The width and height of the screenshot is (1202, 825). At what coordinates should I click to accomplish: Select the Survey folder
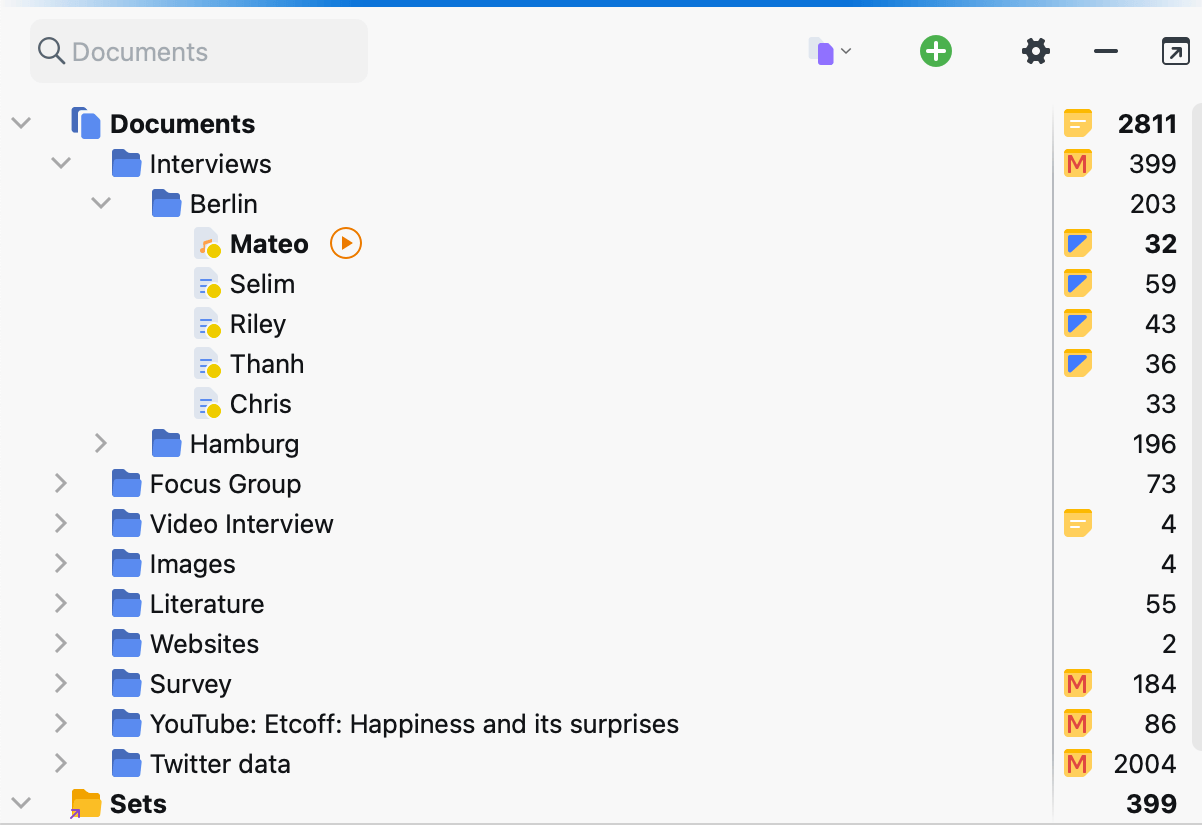point(190,684)
